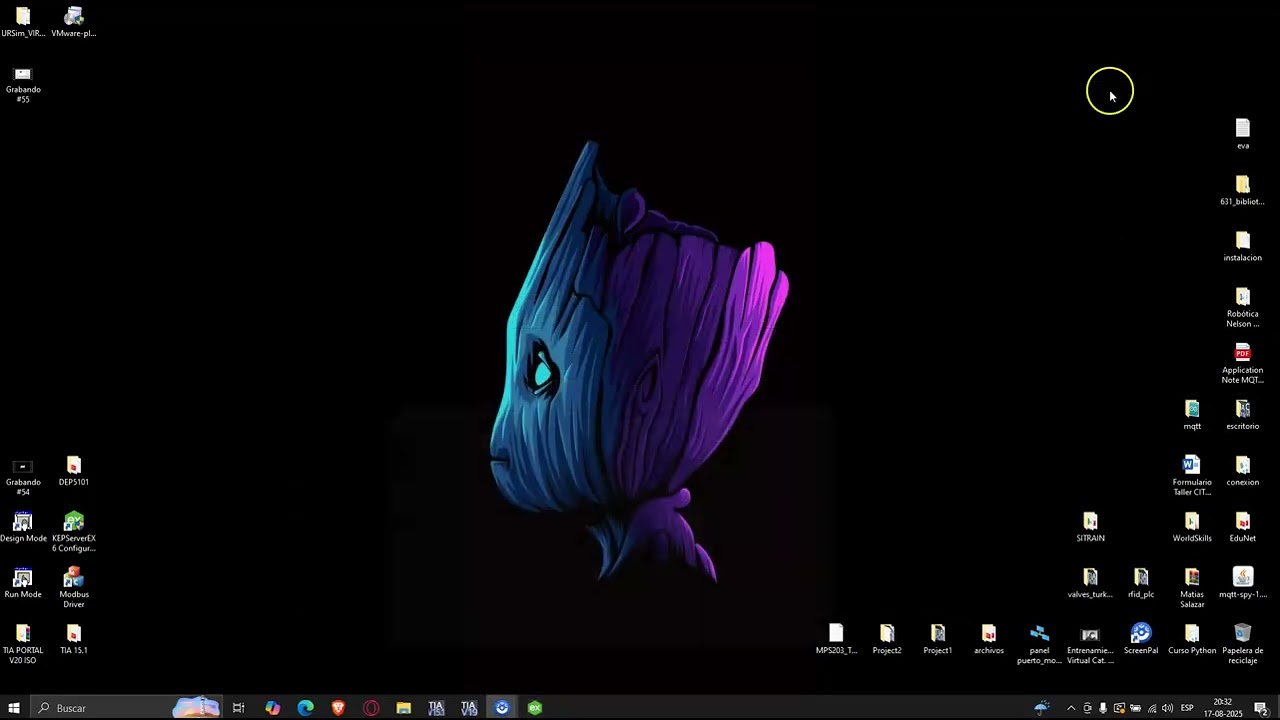Select the Run Mode shortcut
Viewport: 1280px width, 720px height.
pos(23,584)
